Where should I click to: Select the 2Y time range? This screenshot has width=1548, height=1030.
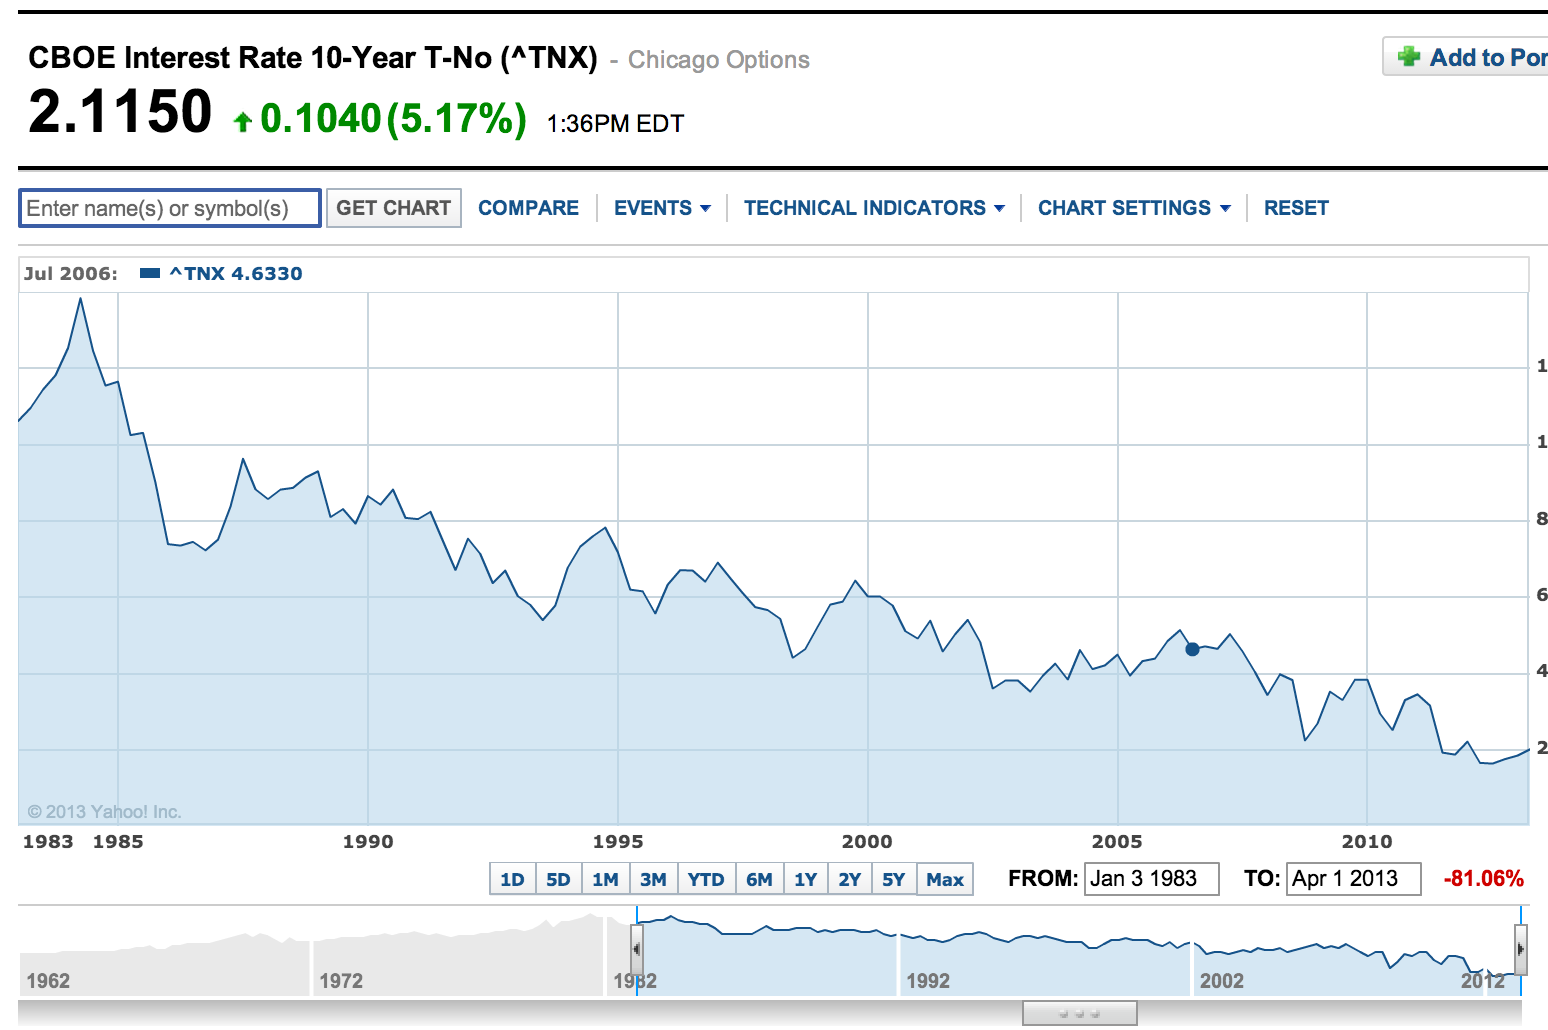[x=849, y=879]
